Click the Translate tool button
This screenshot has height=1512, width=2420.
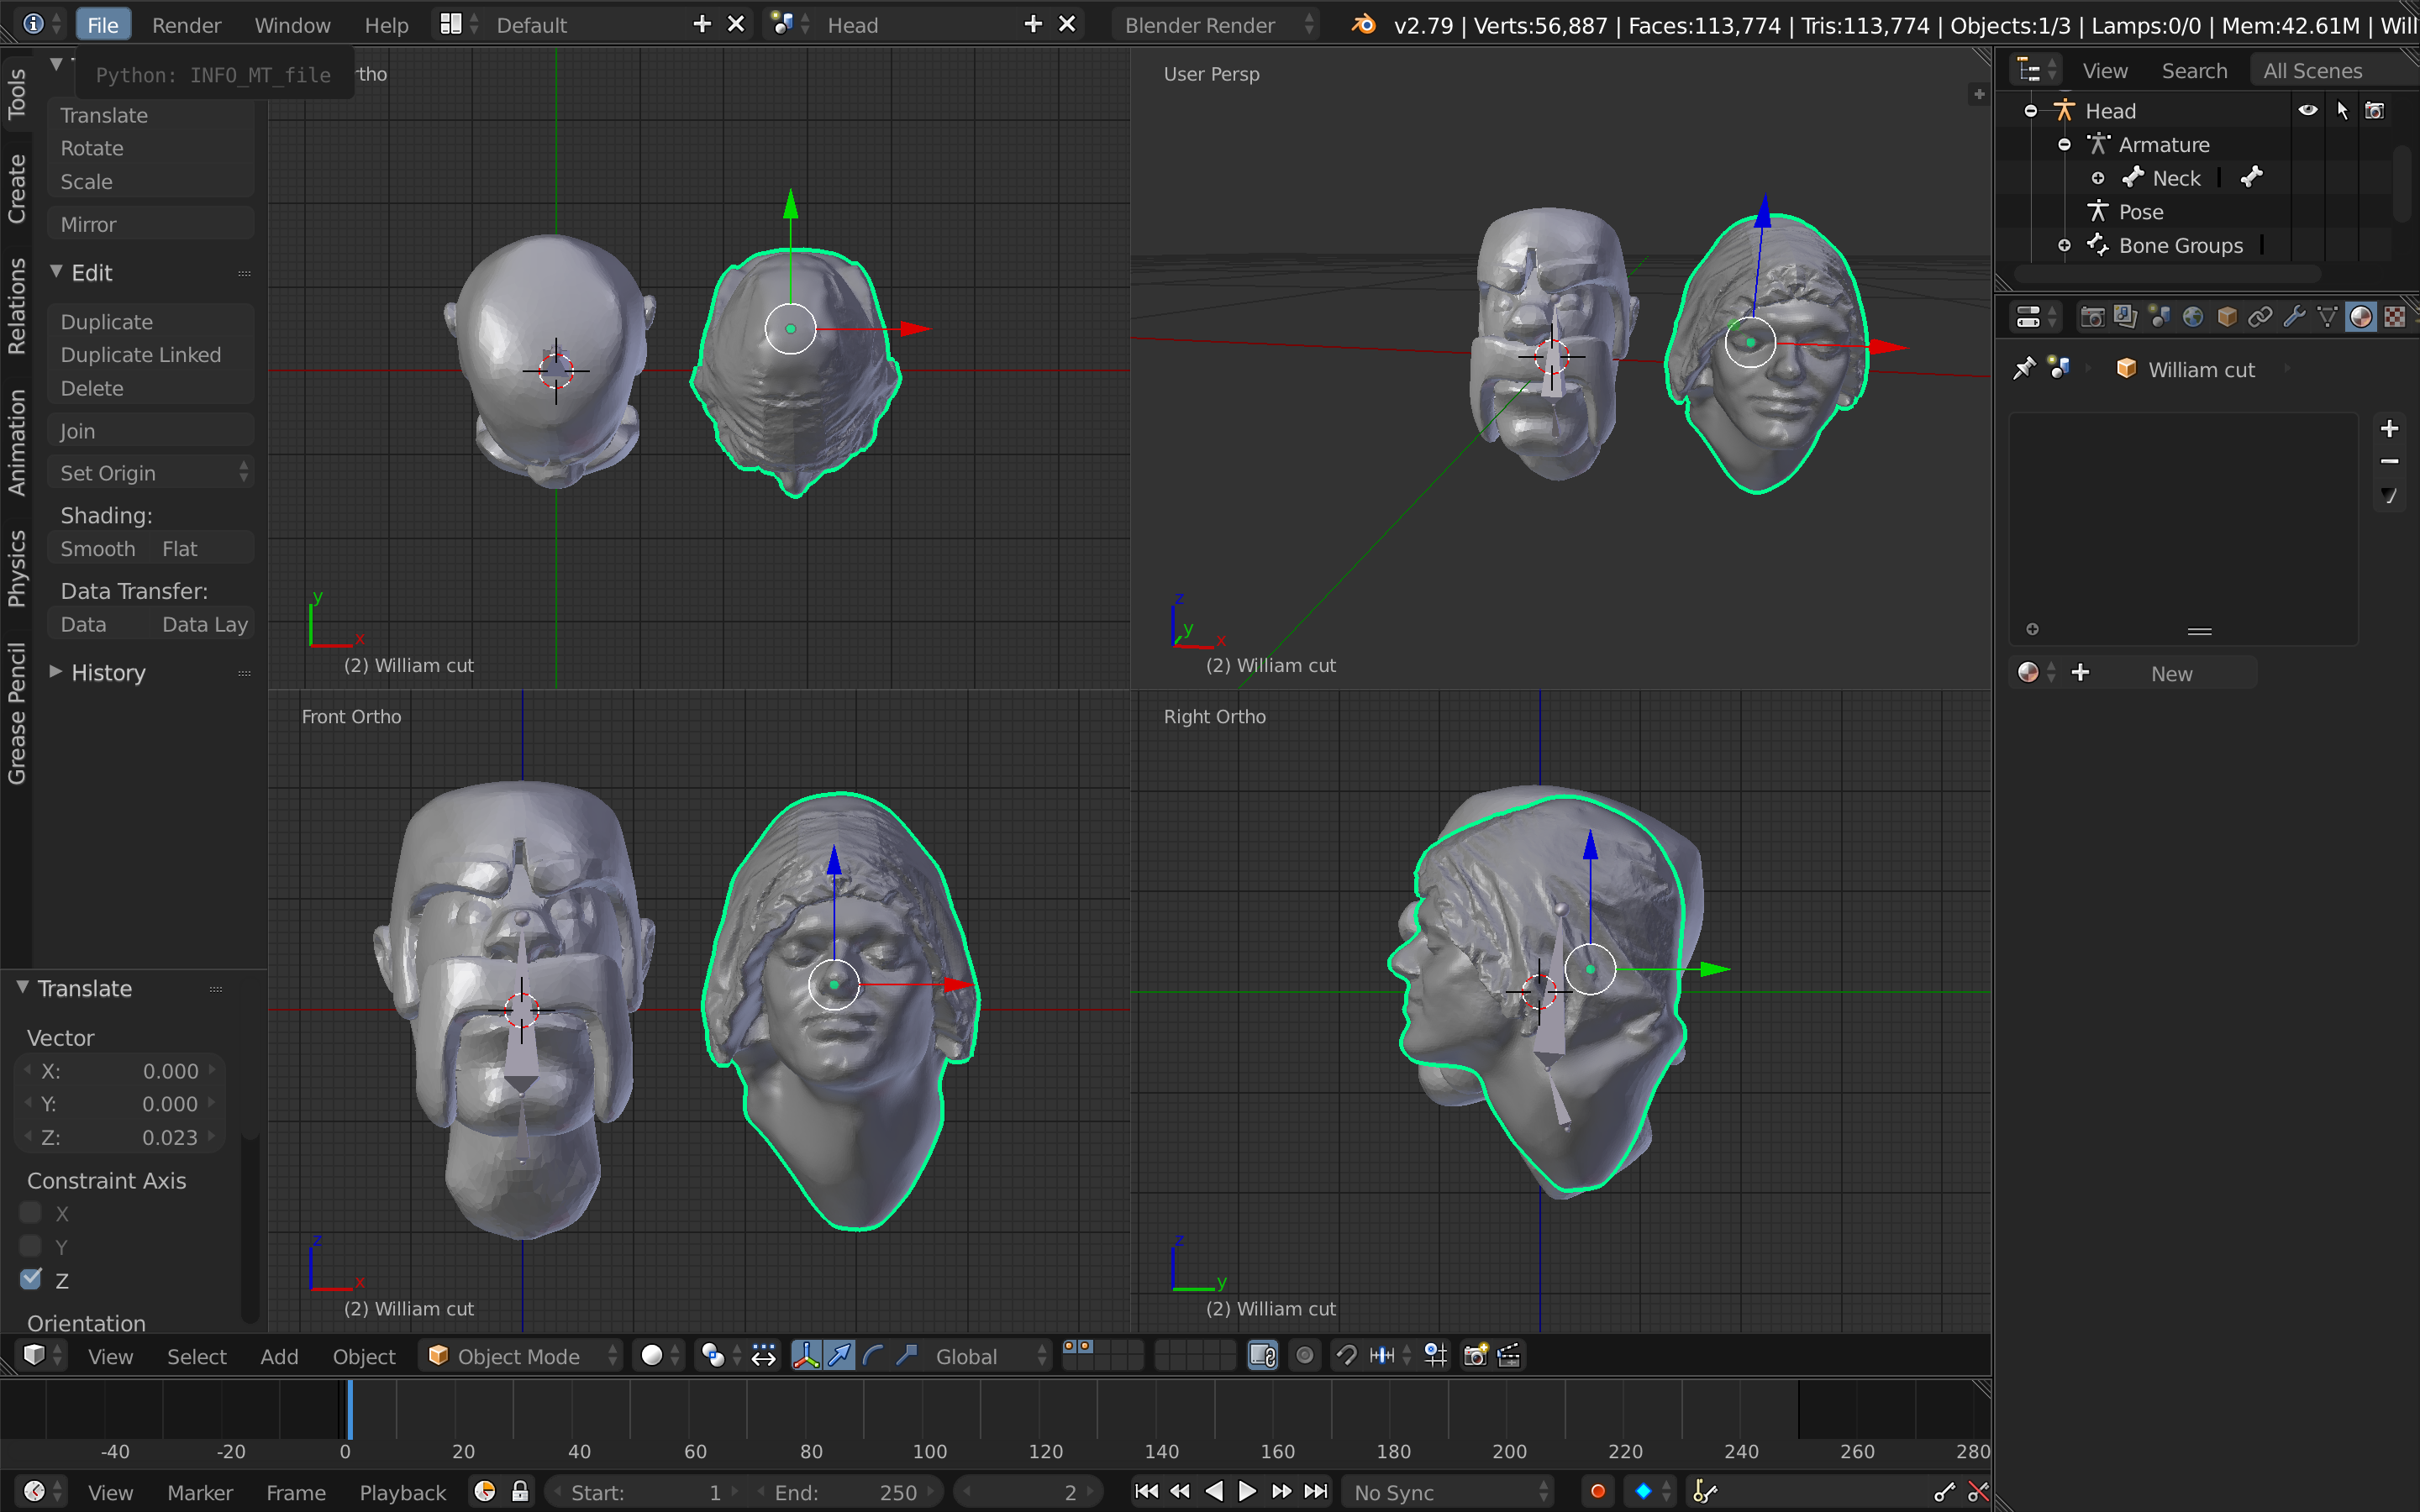(x=151, y=115)
